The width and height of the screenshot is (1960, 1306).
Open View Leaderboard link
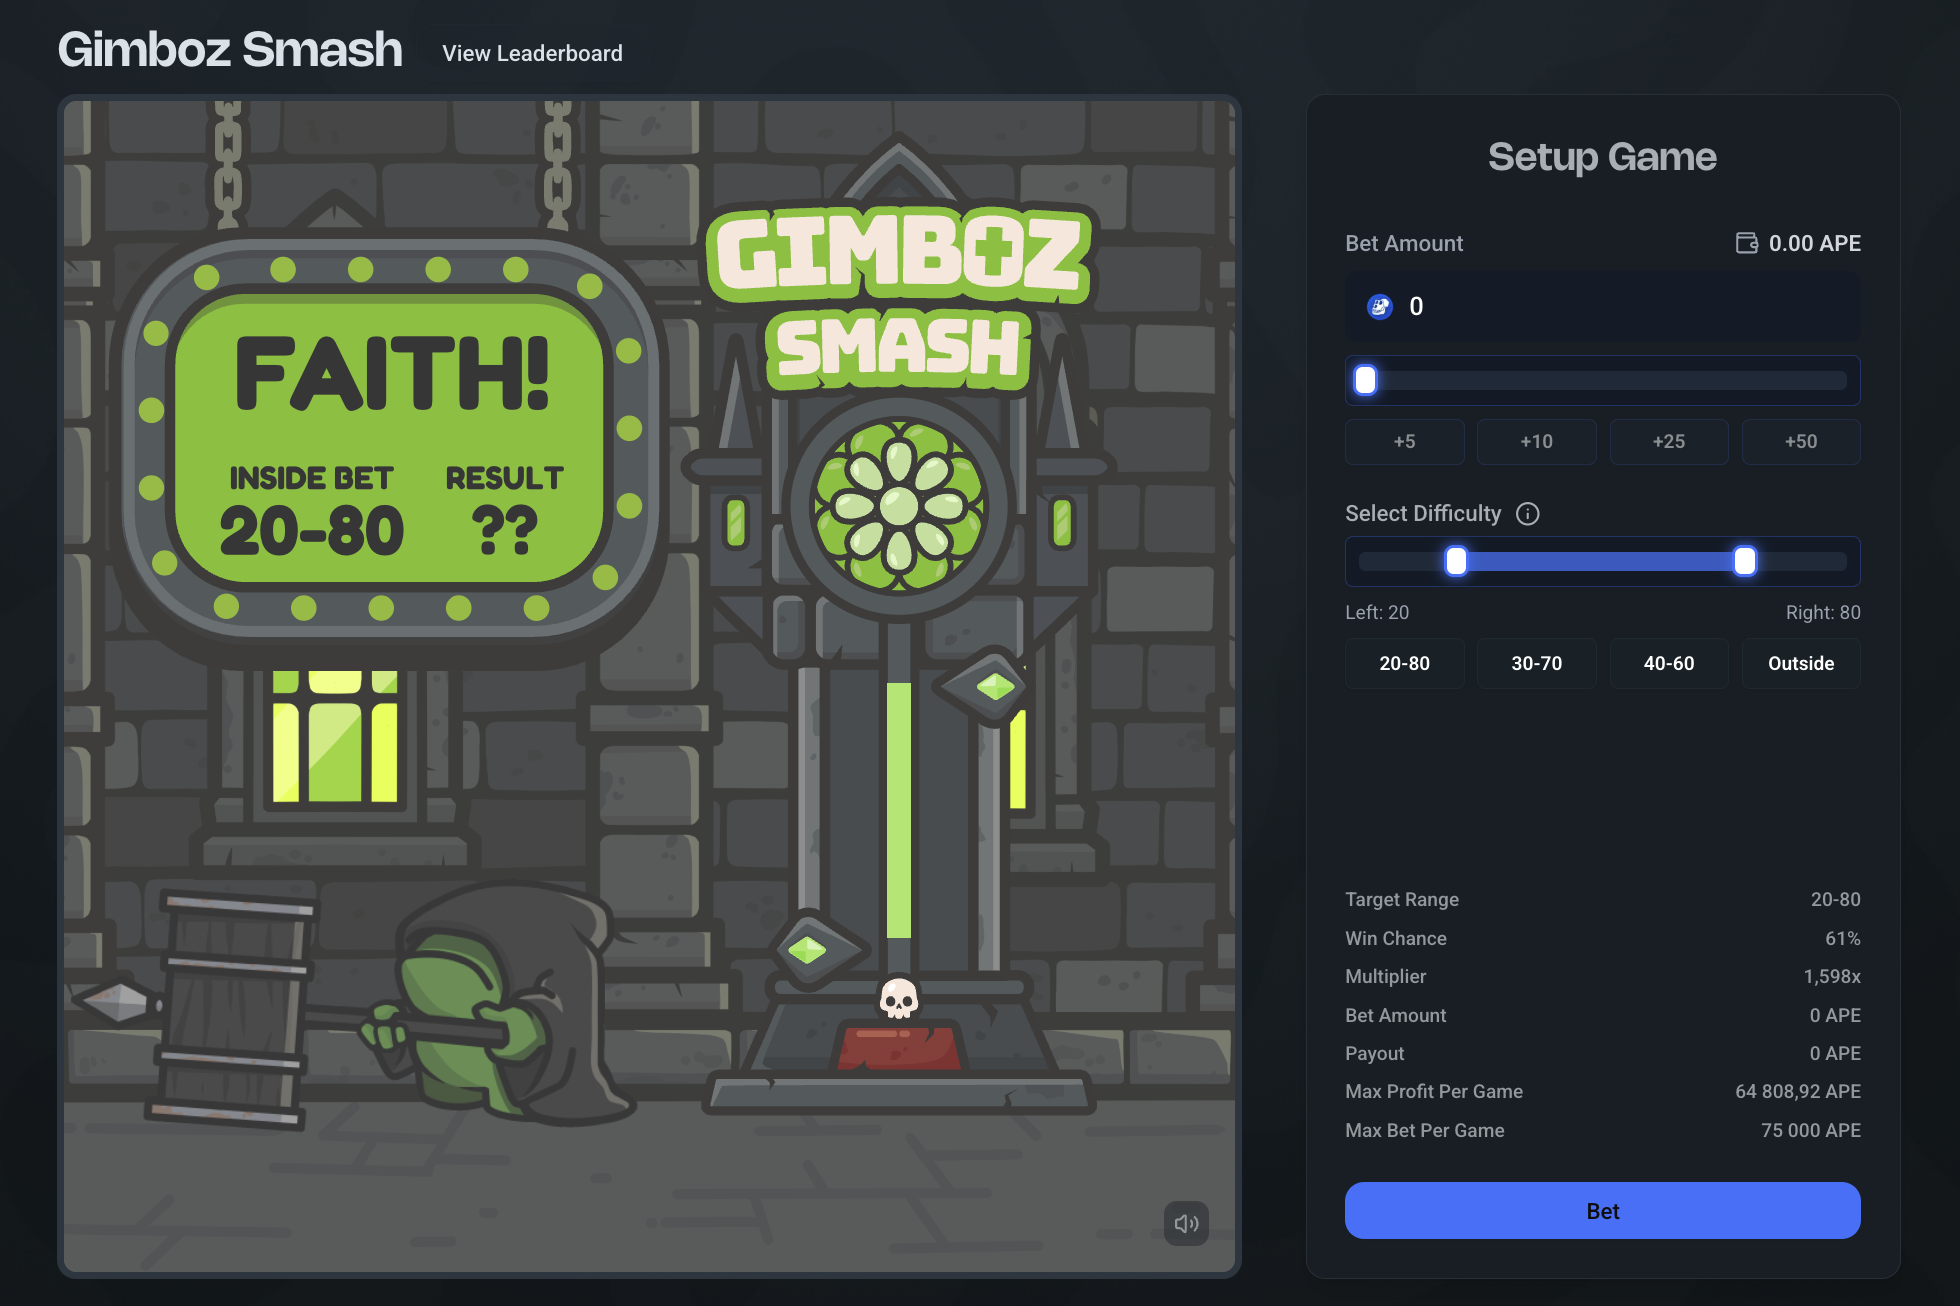click(x=532, y=53)
